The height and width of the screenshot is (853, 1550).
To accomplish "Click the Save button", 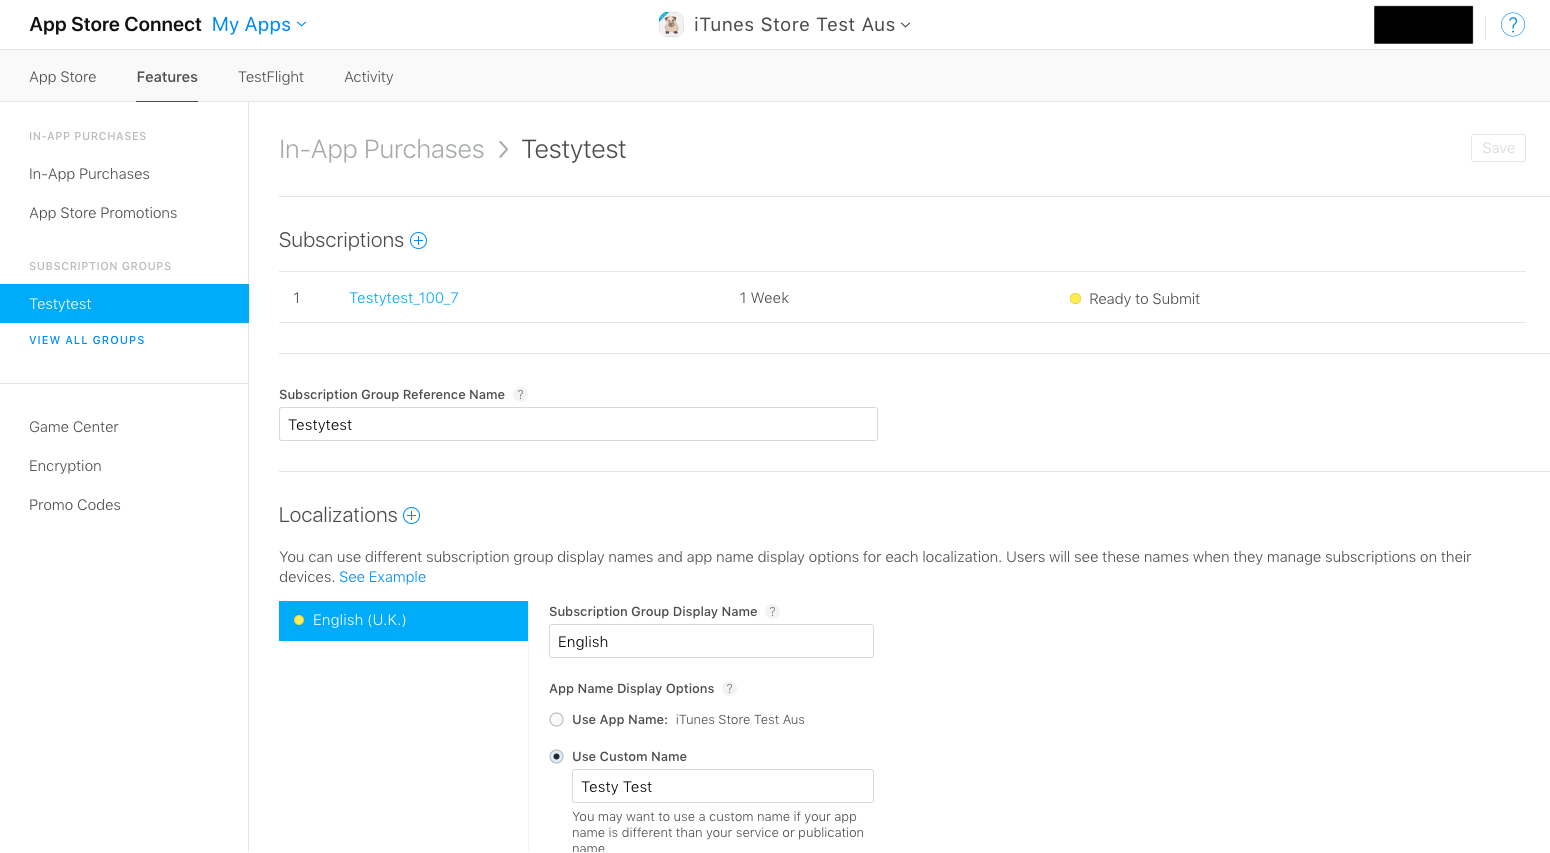I will pyautogui.click(x=1498, y=148).
